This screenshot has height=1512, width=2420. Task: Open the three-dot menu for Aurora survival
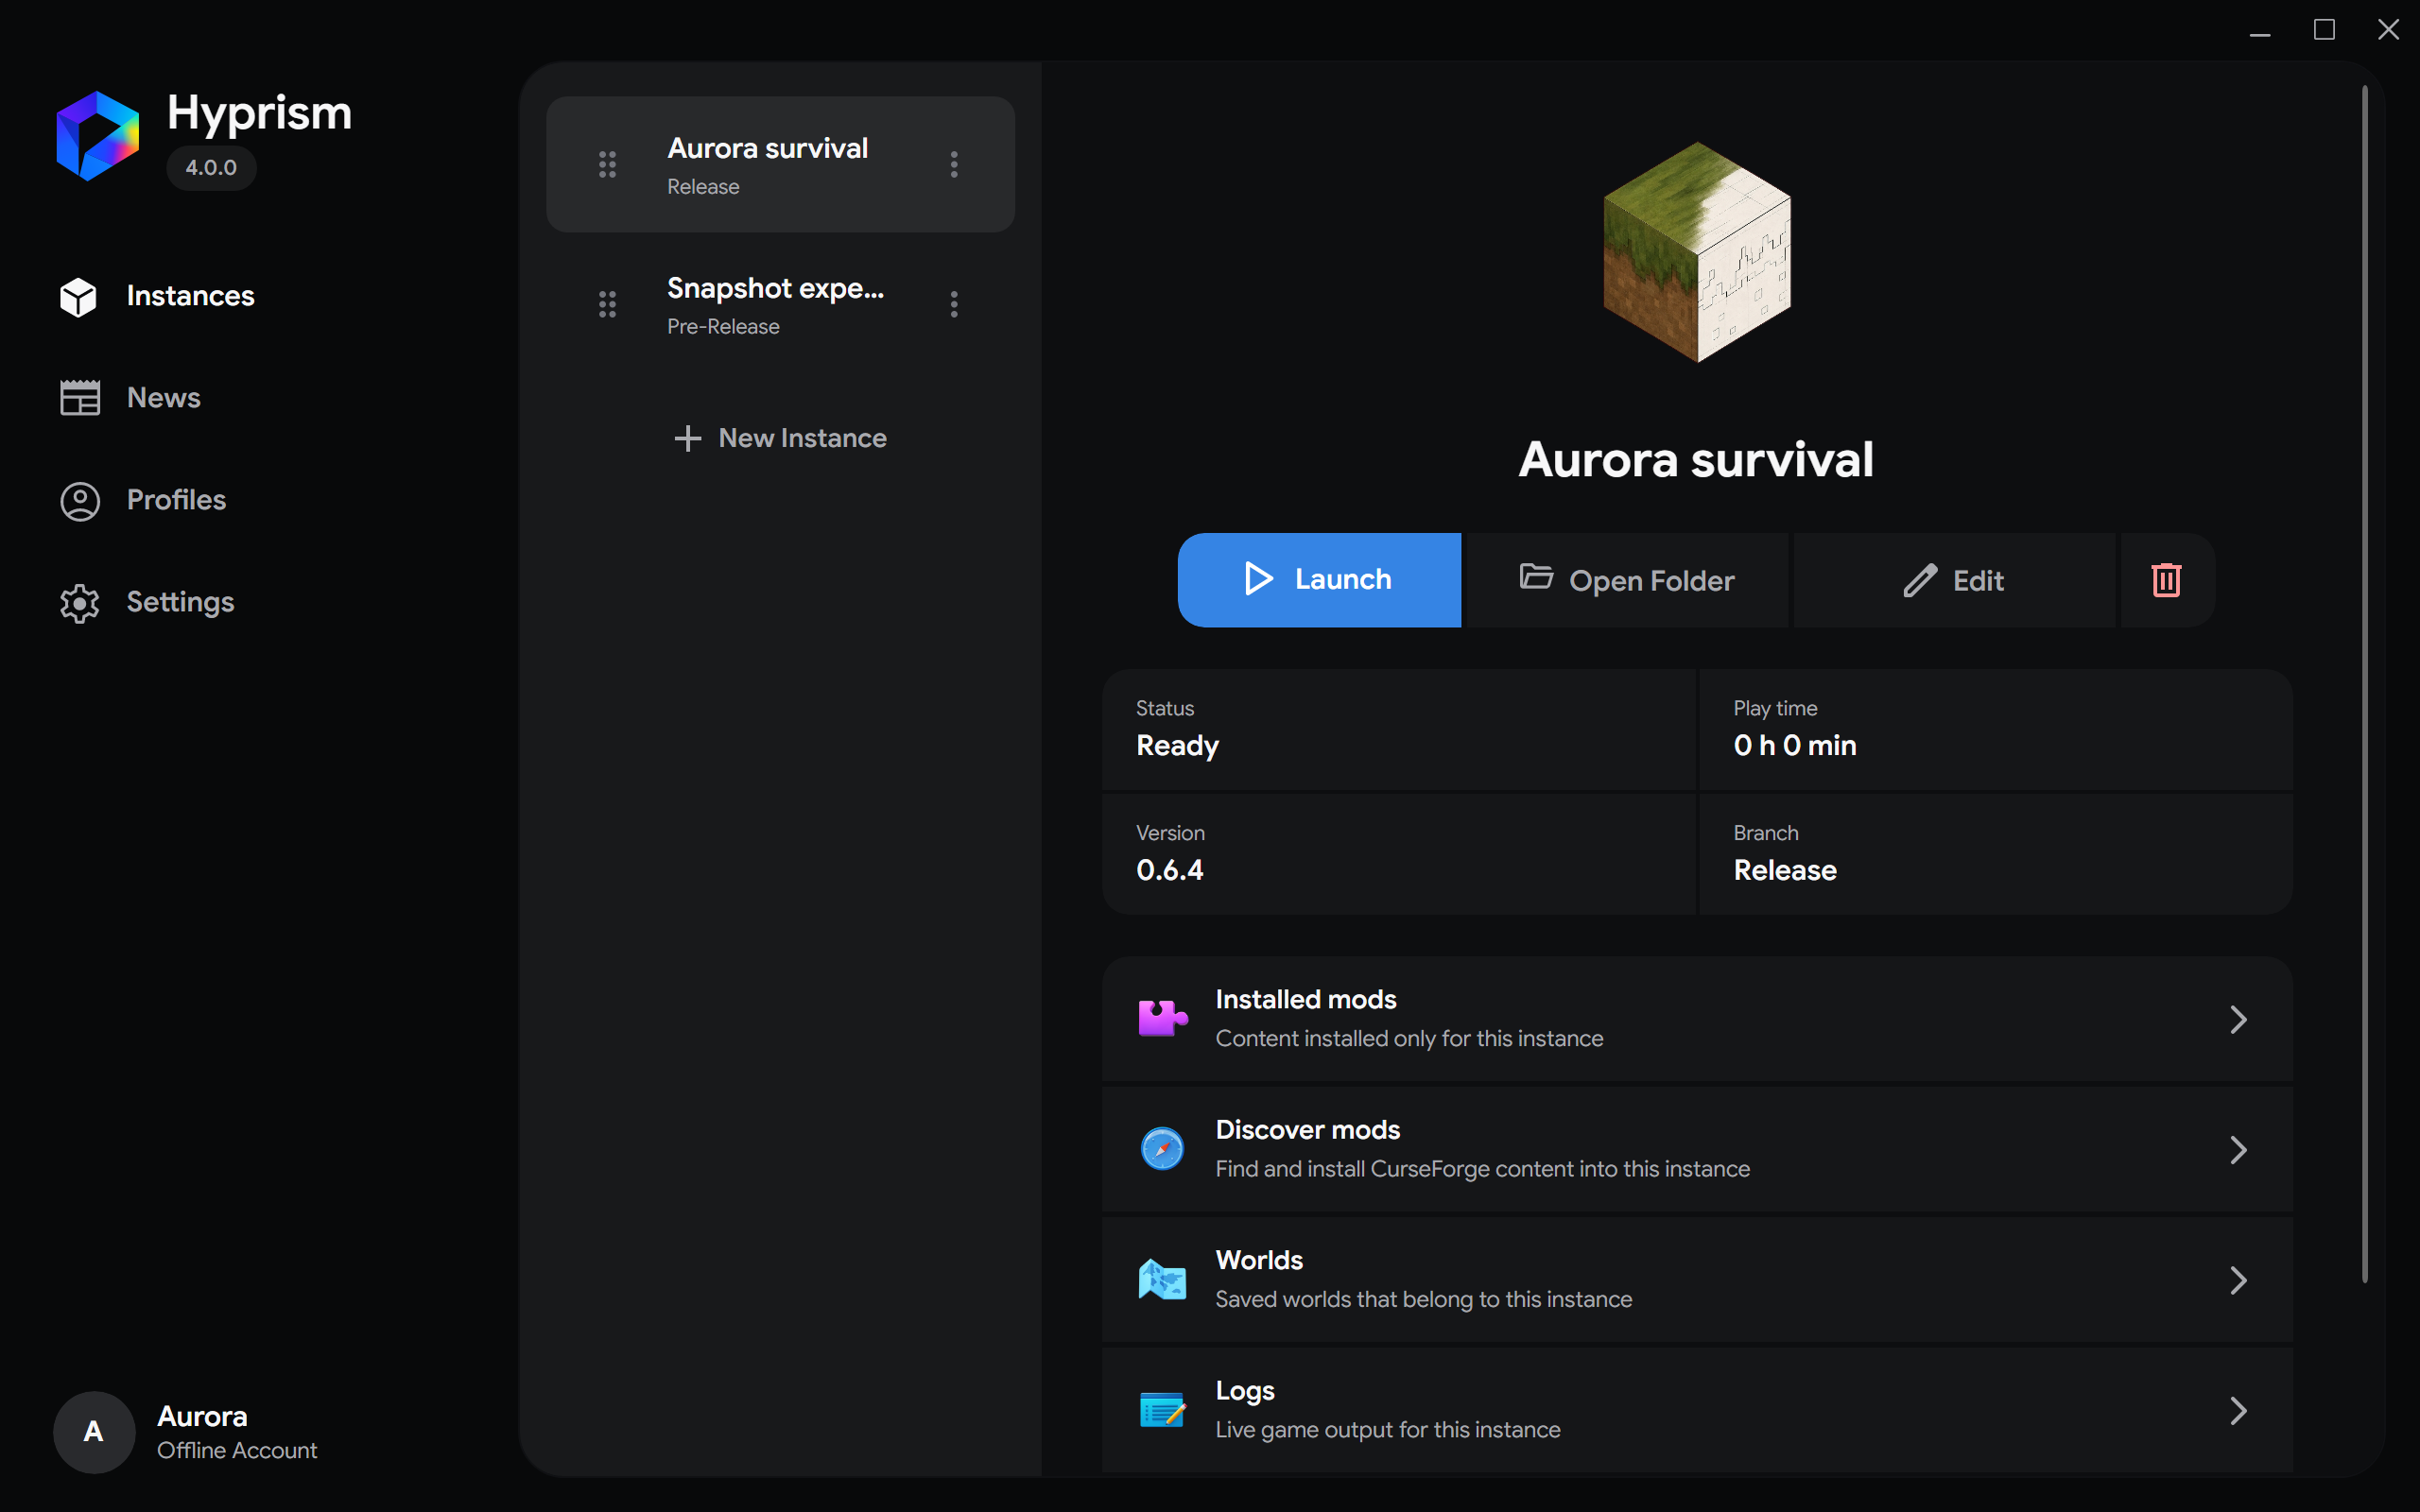click(954, 164)
